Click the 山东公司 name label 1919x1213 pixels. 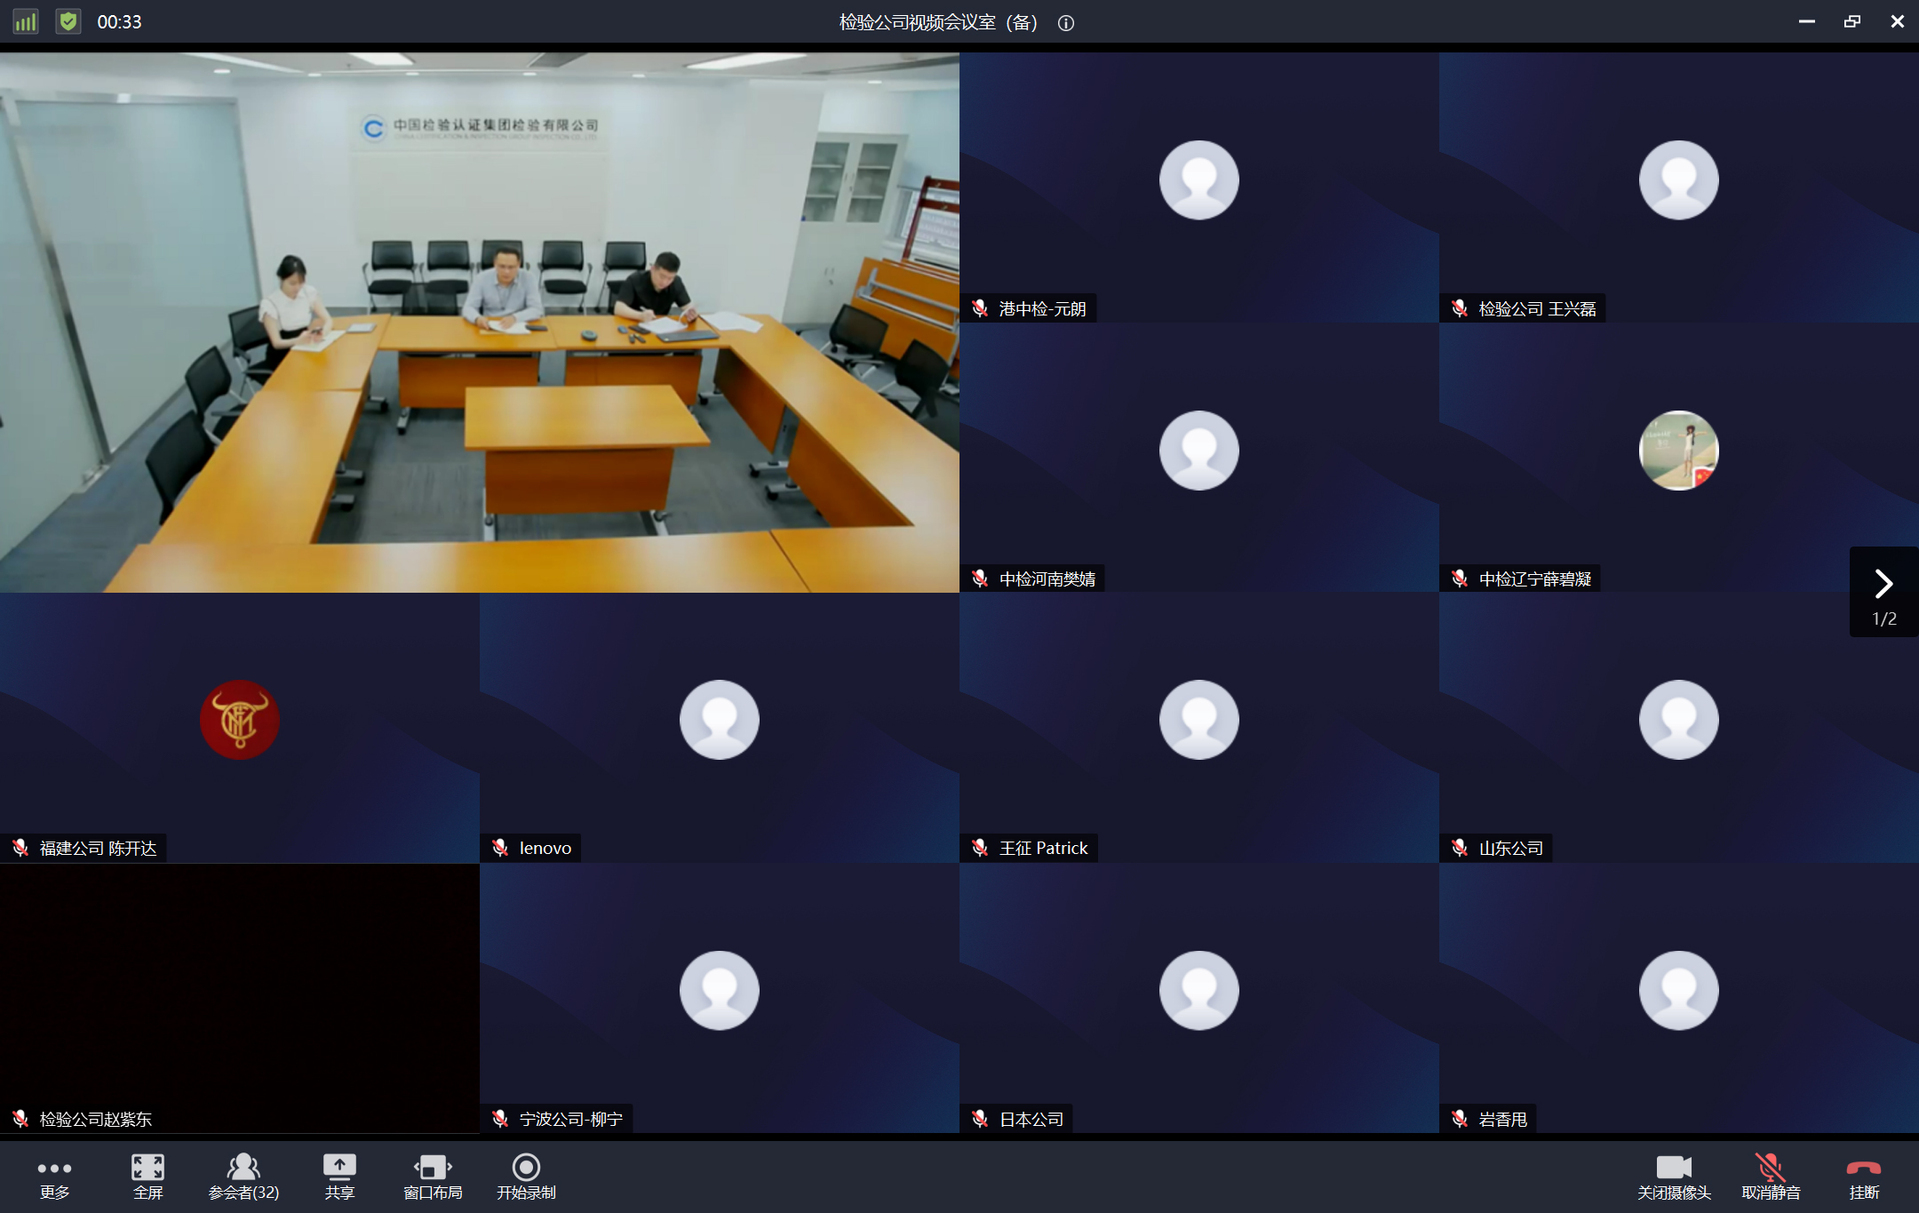pos(1510,848)
